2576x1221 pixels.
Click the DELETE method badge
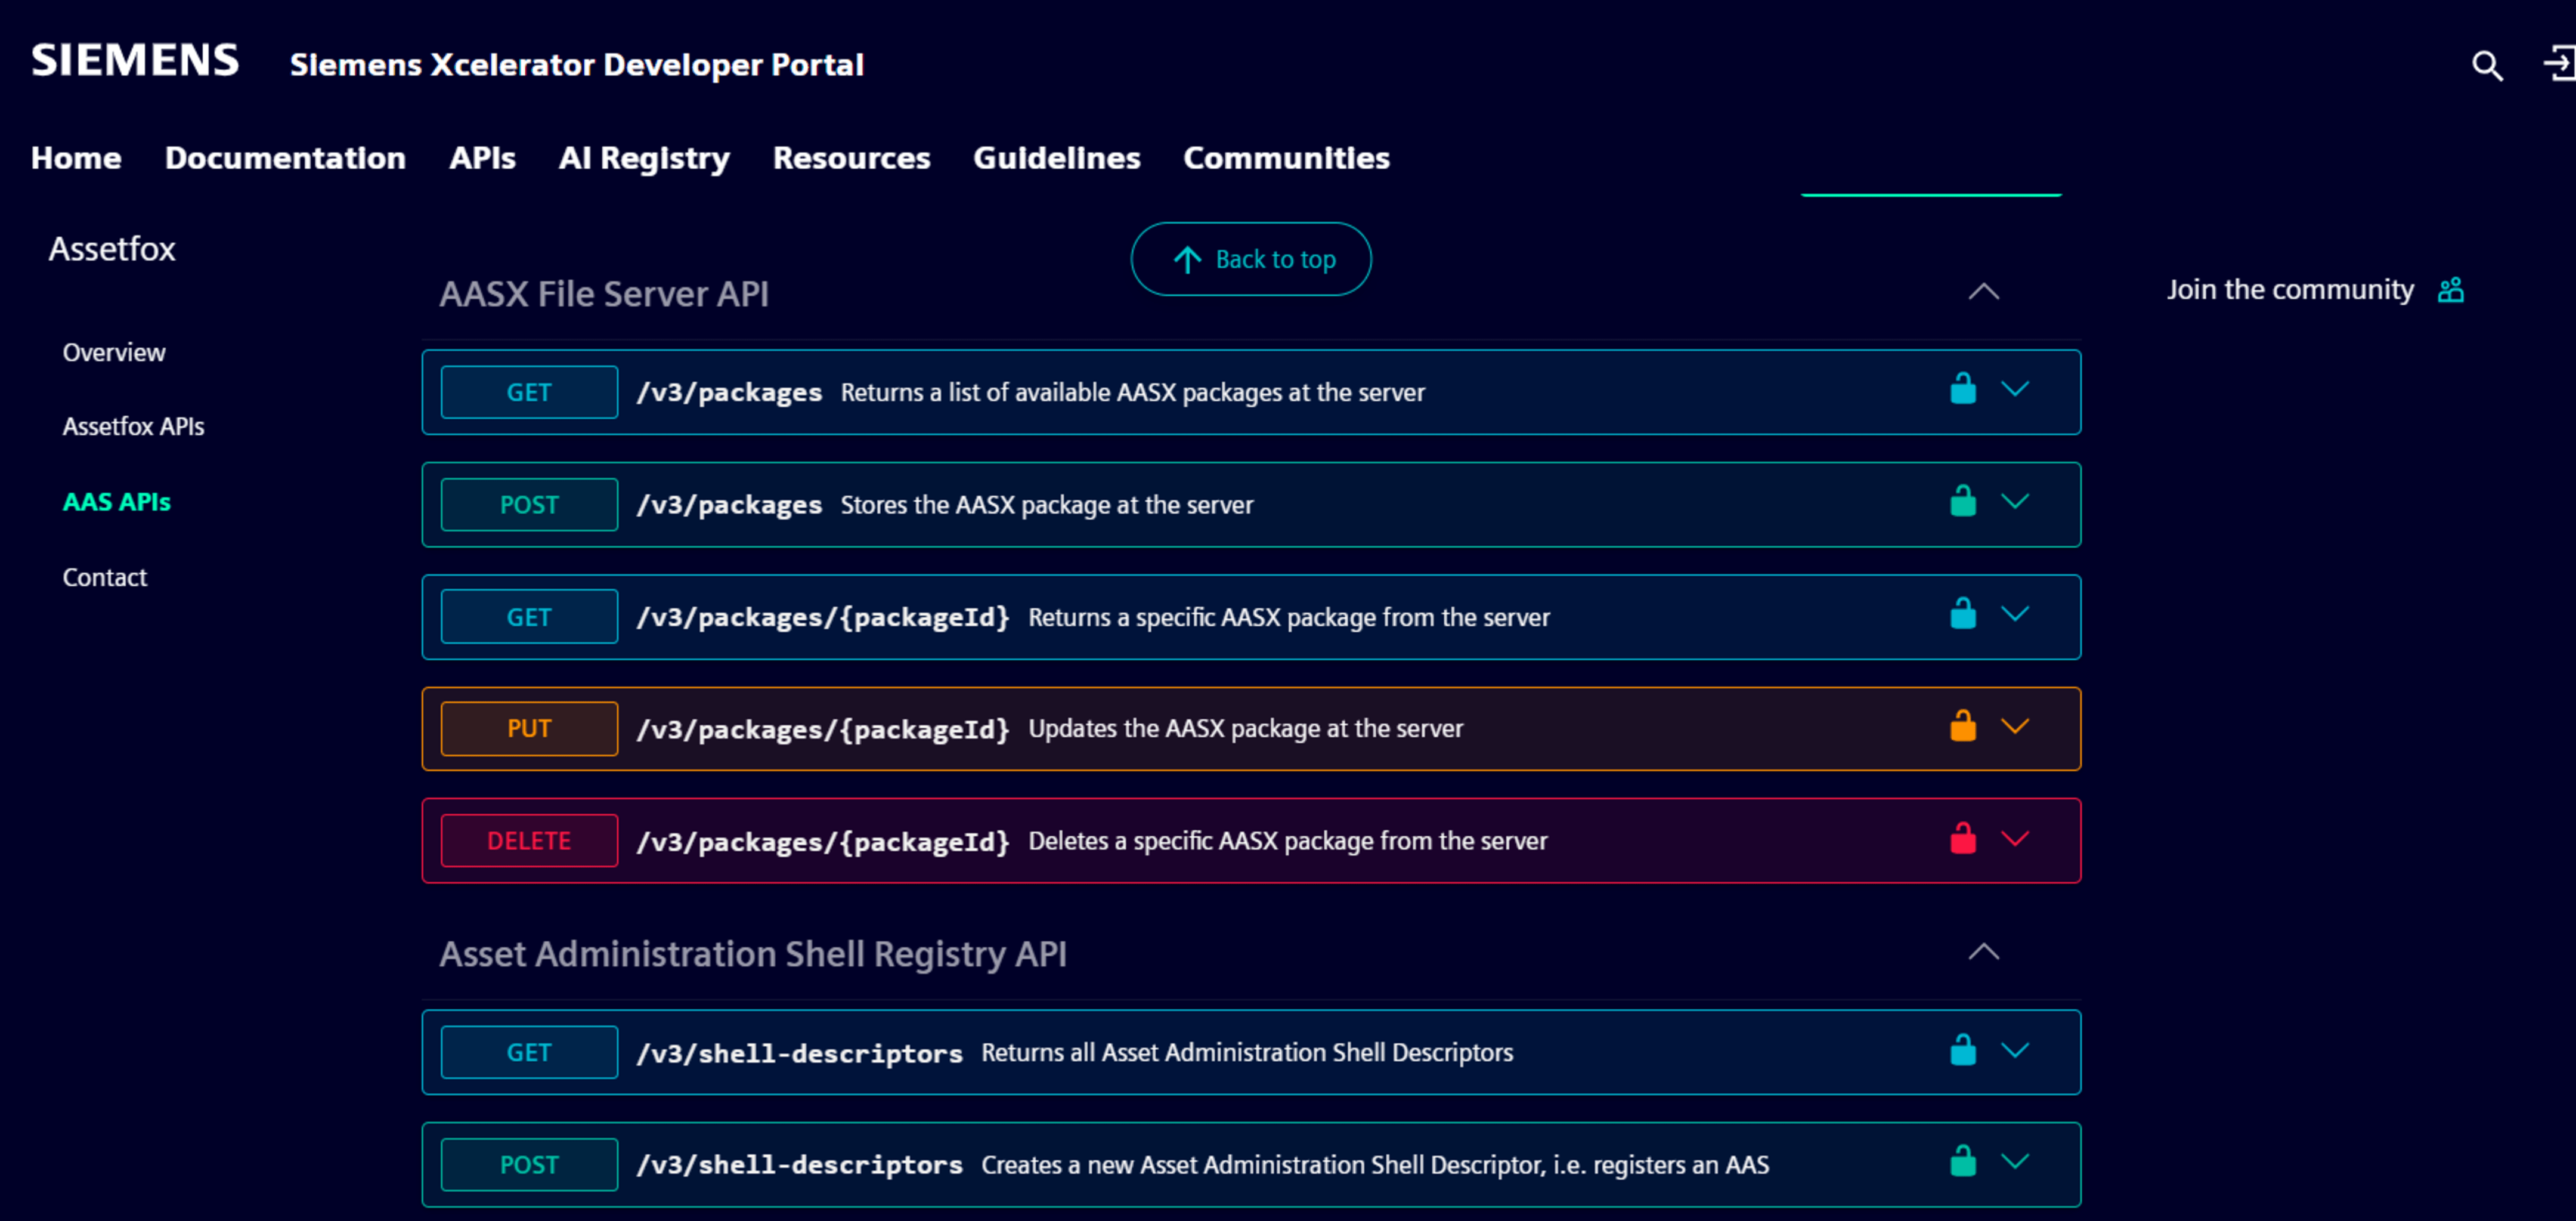(529, 841)
